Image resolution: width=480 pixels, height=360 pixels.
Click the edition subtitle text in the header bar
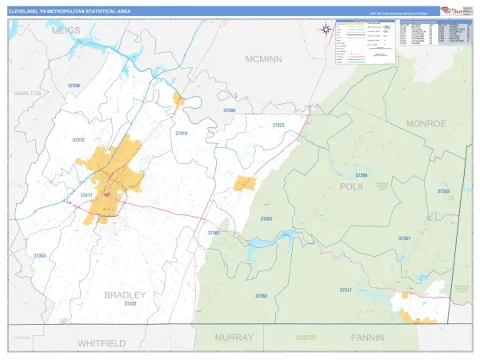click(x=398, y=14)
